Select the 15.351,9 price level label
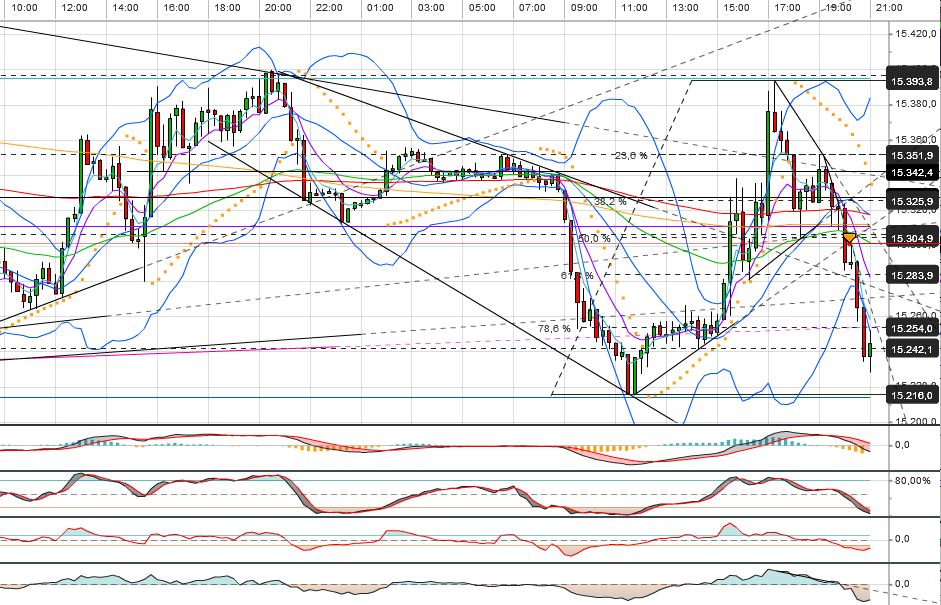Viewport: 941px width, 605px height. tap(912, 155)
